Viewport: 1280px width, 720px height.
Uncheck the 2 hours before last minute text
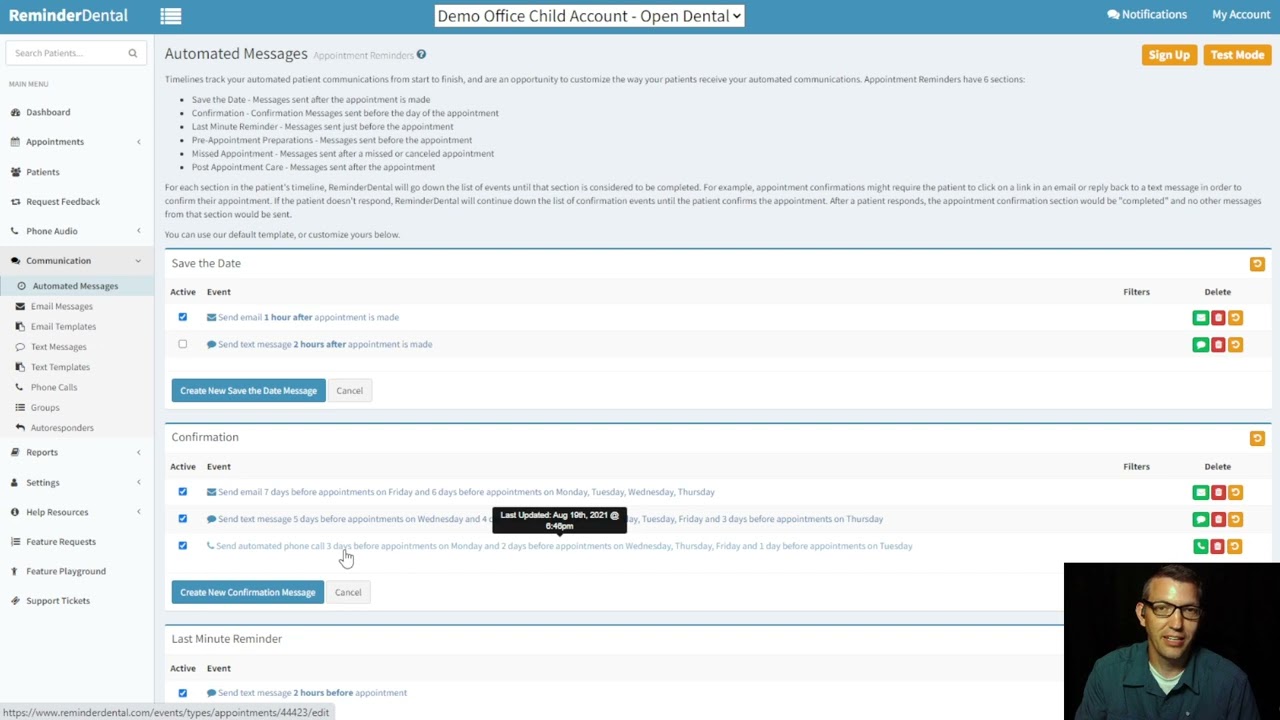(x=182, y=693)
